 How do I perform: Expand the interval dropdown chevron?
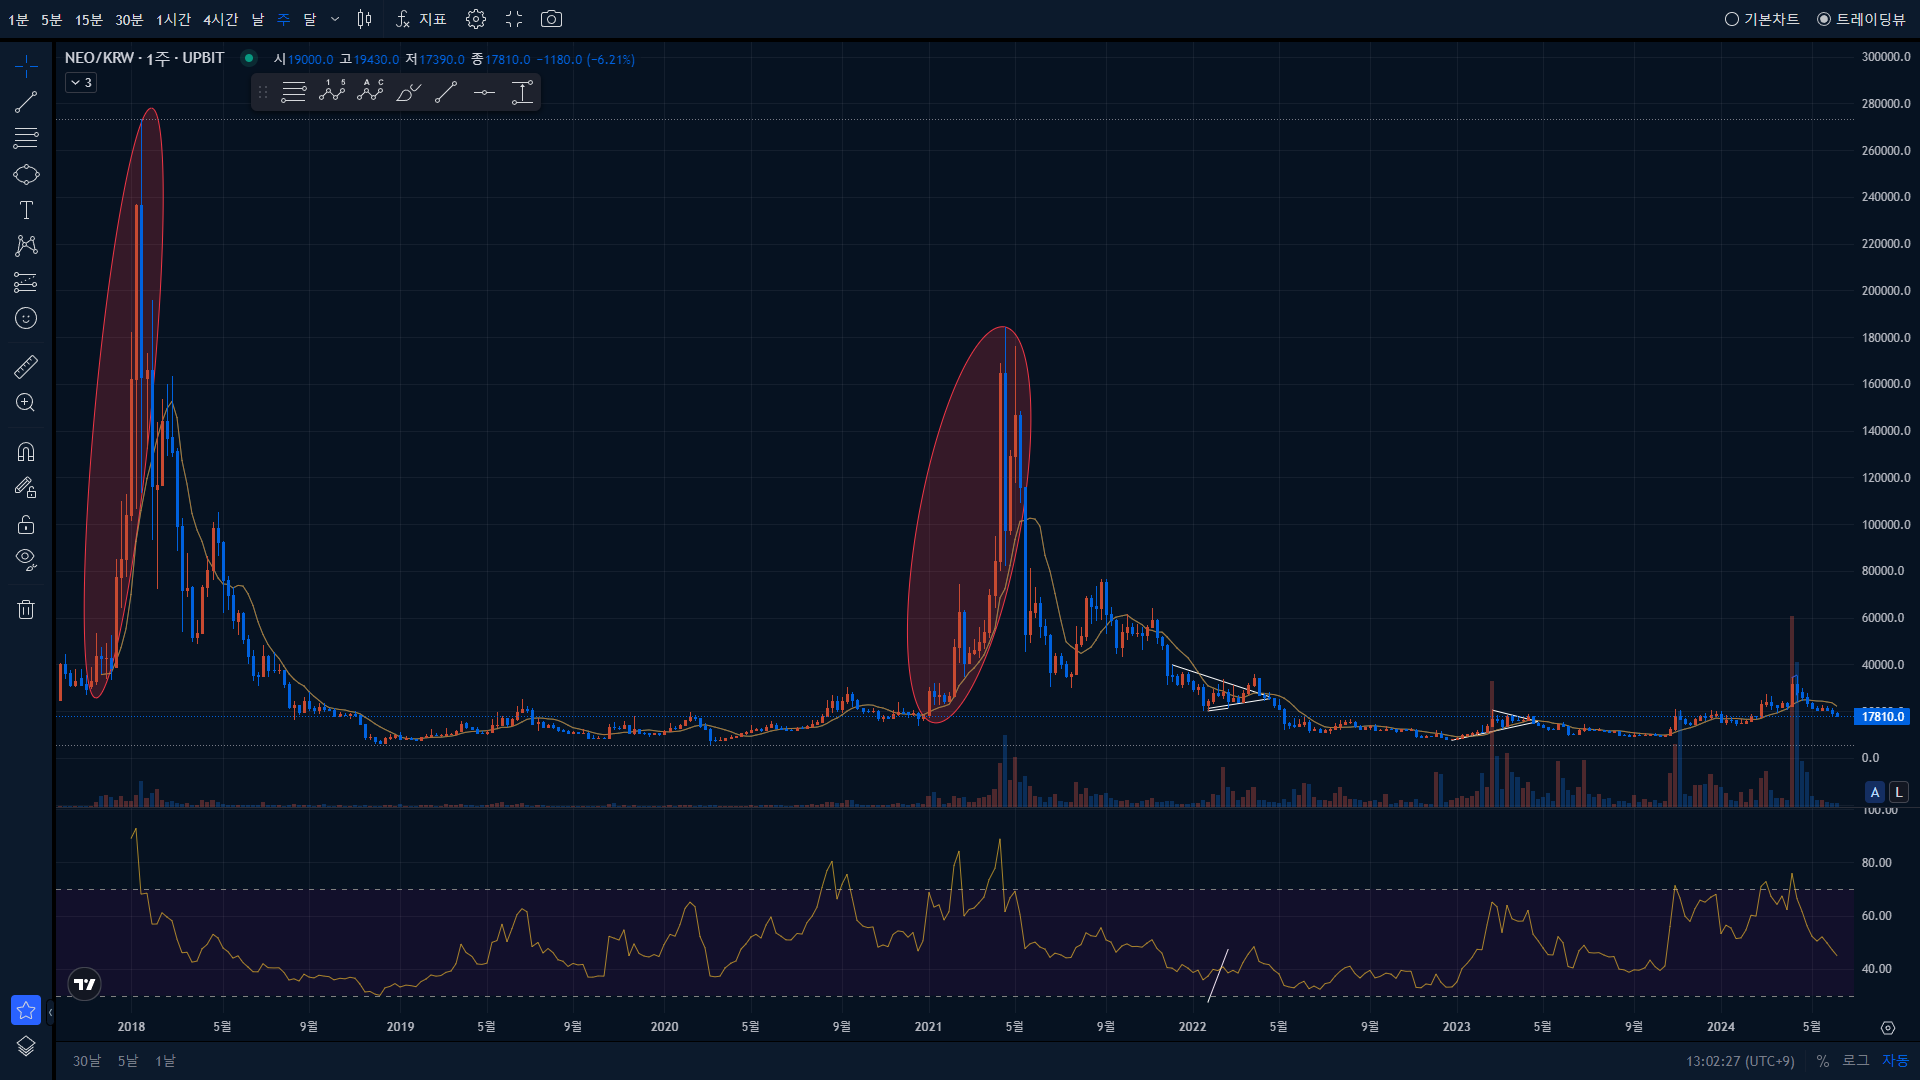click(x=335, y=19)
